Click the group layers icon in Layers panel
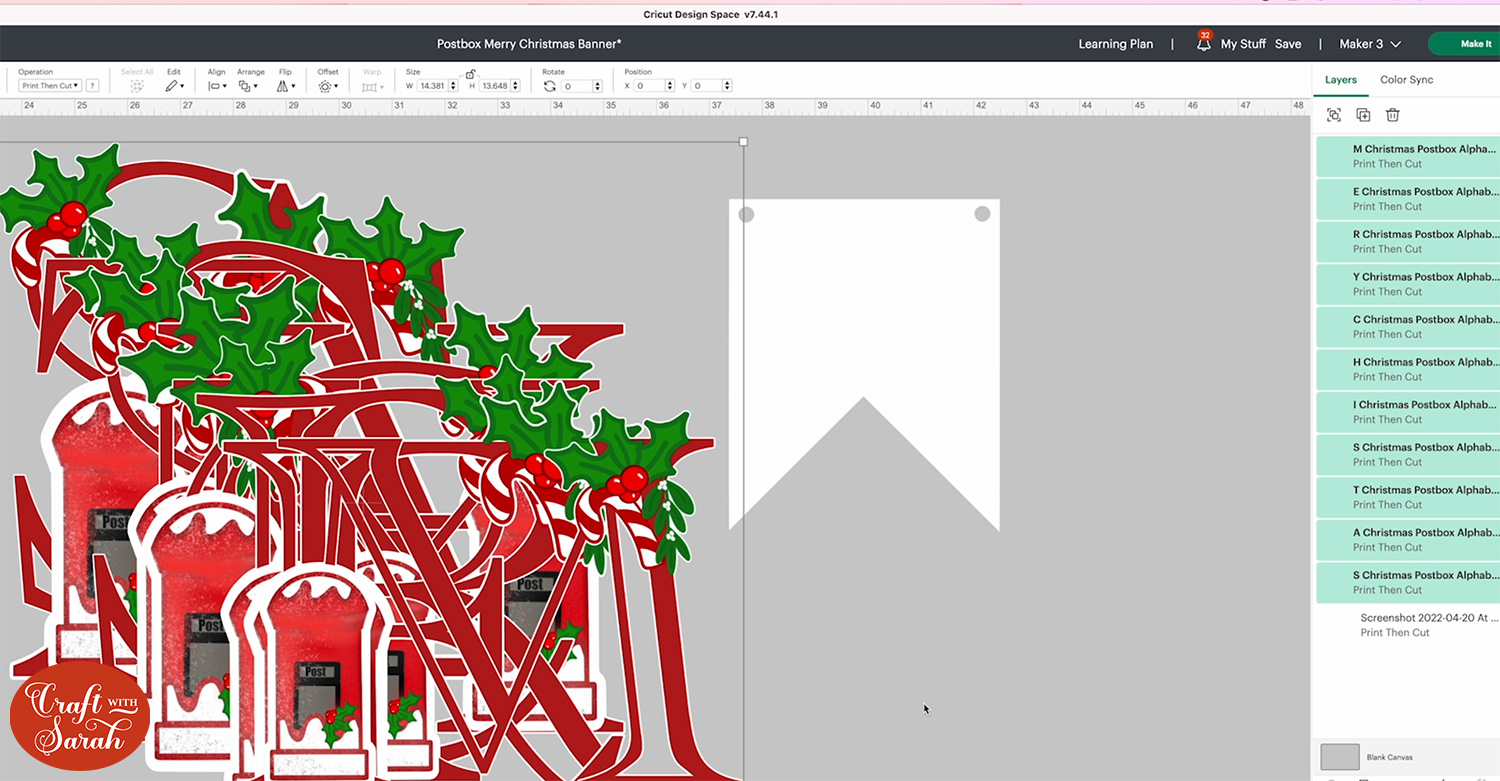The width and height of the screenshot is (1500, 781). [x=1334, y=115]
